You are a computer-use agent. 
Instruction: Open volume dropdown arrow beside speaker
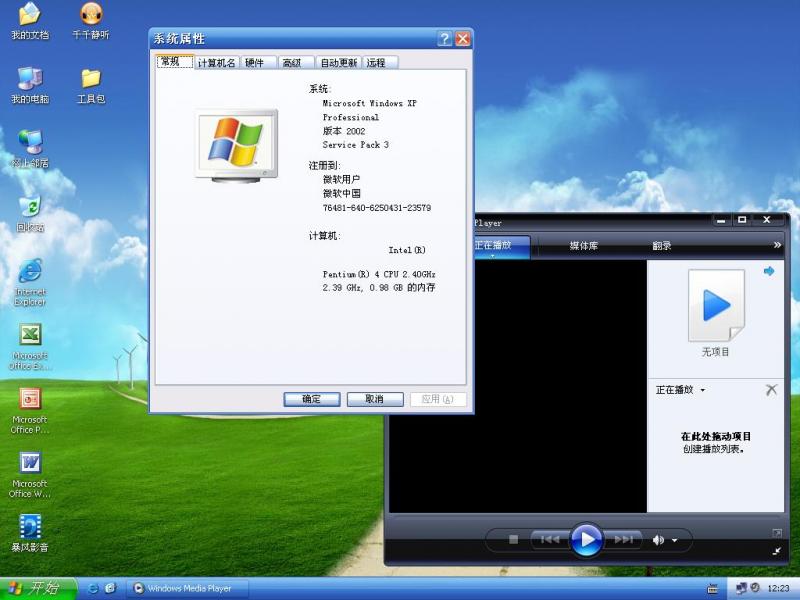click(674, 540)
